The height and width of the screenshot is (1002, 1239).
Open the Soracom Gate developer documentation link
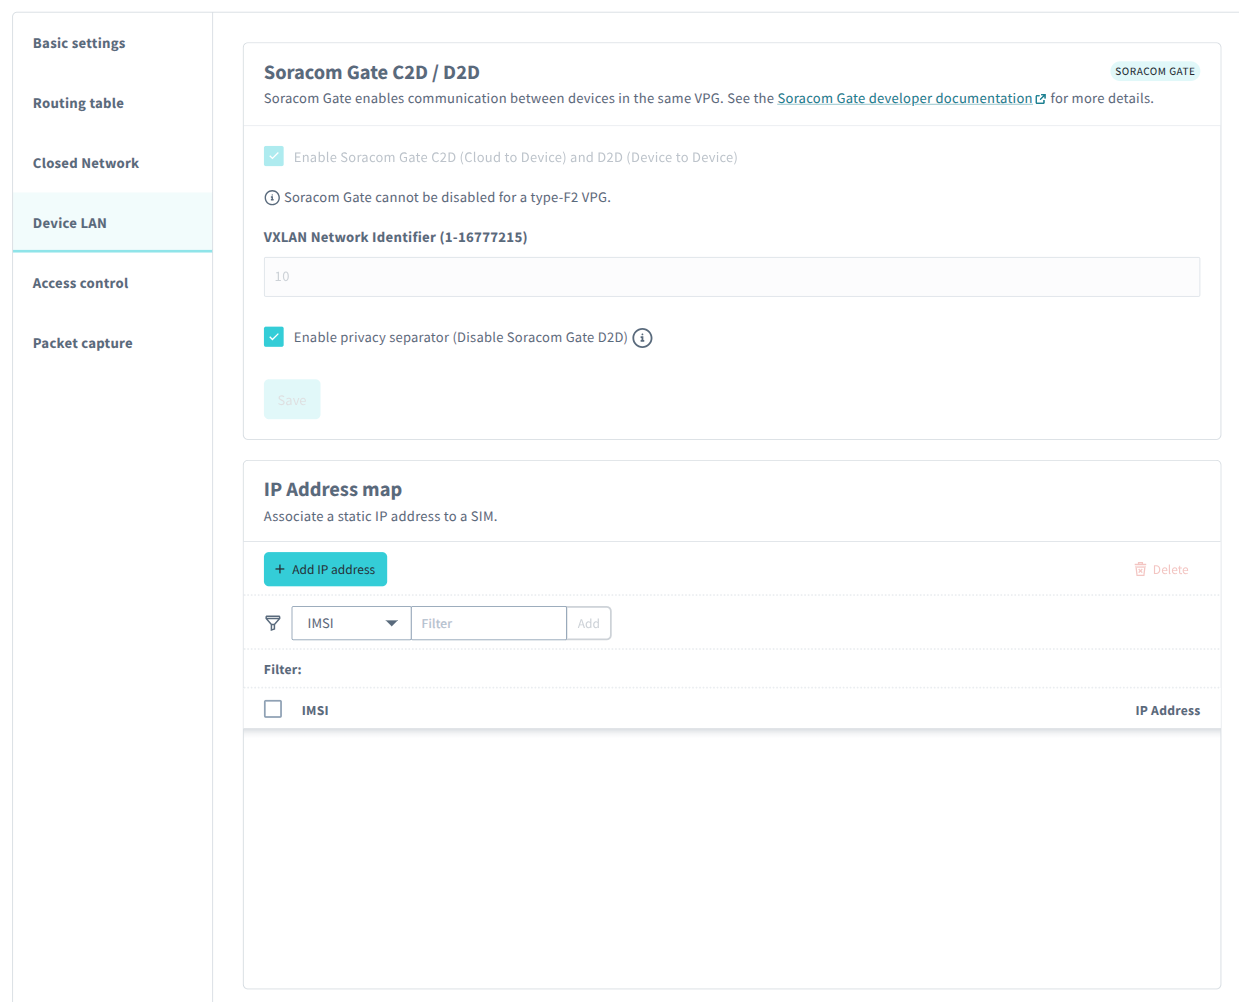[x=905, y=97]
